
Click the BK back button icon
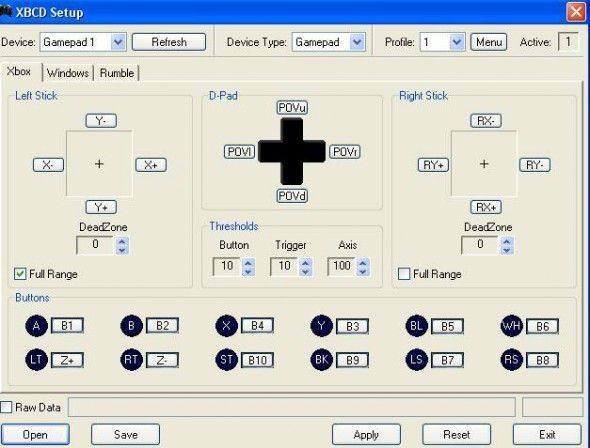[x=321, y=360]
